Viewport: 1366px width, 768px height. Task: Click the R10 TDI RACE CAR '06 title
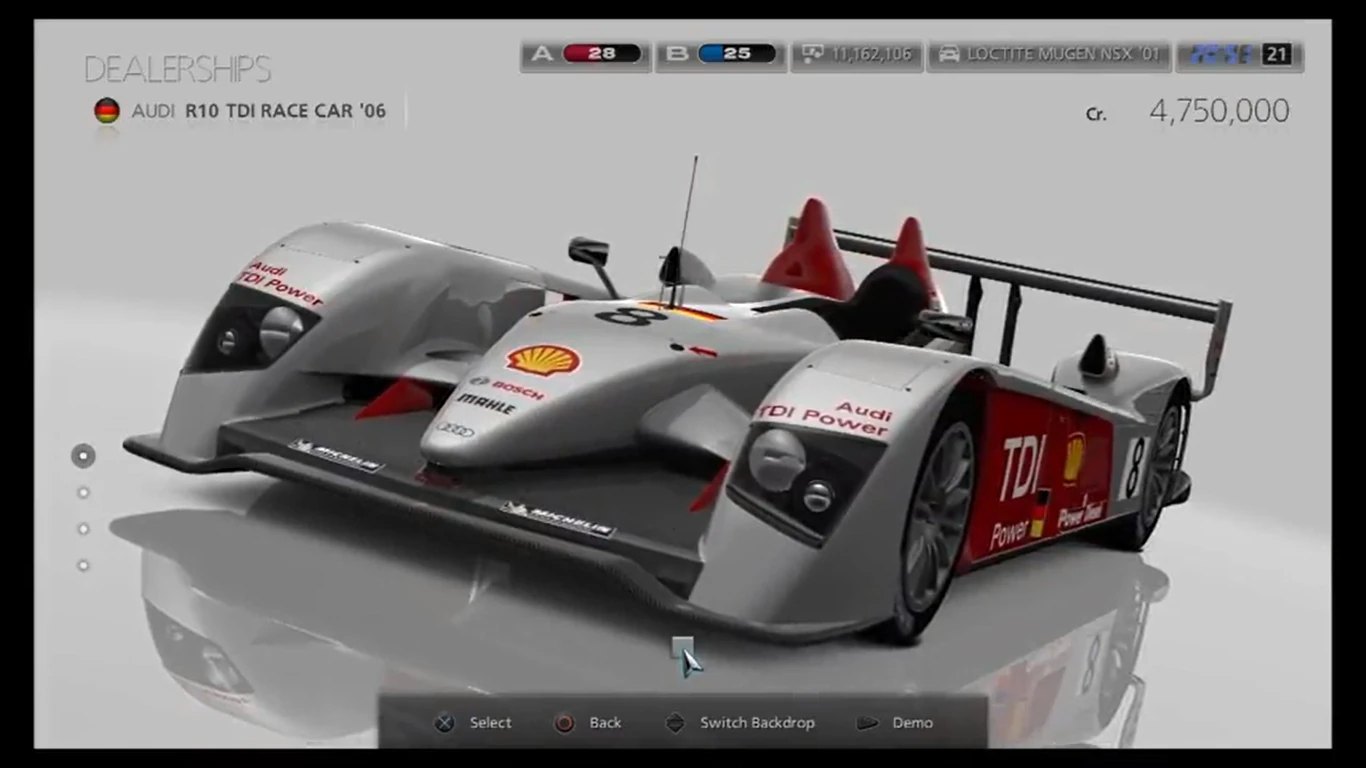click(x=285, y=111)
